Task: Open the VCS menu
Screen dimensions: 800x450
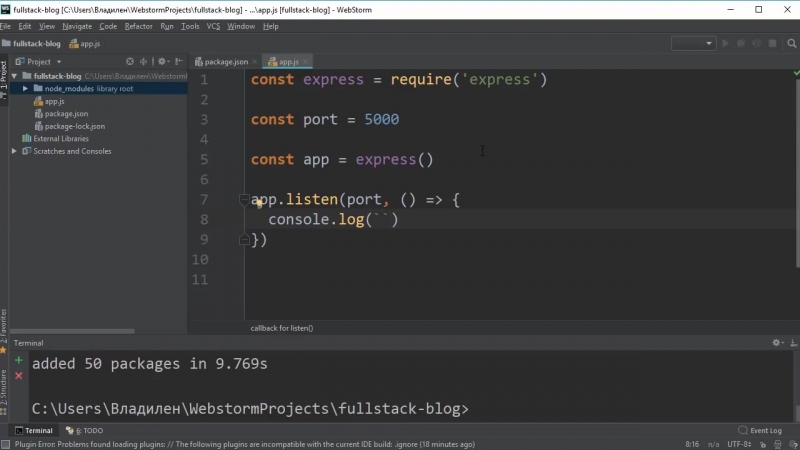Action: [x=213, y=26]
